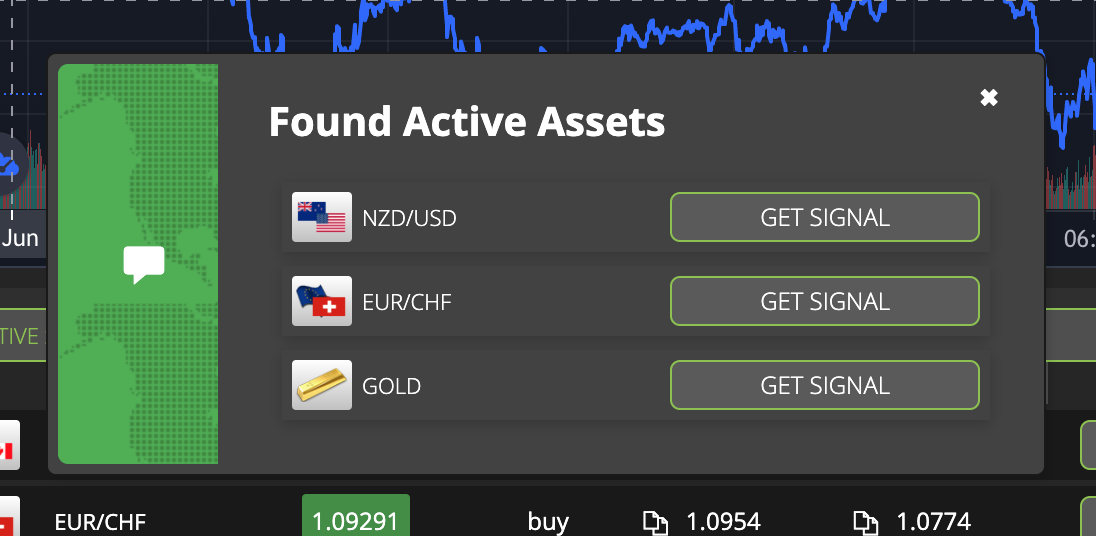The width and height of the screenshot is (1096, 536).
Task: Click the EUR/CHF flag icon in popup
Action: [x=322, y=301]
